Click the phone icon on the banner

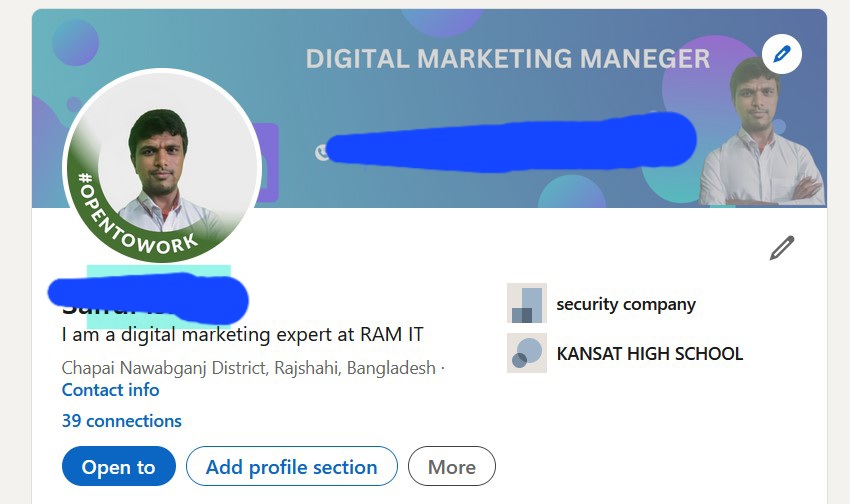click(x=322, y=152)
